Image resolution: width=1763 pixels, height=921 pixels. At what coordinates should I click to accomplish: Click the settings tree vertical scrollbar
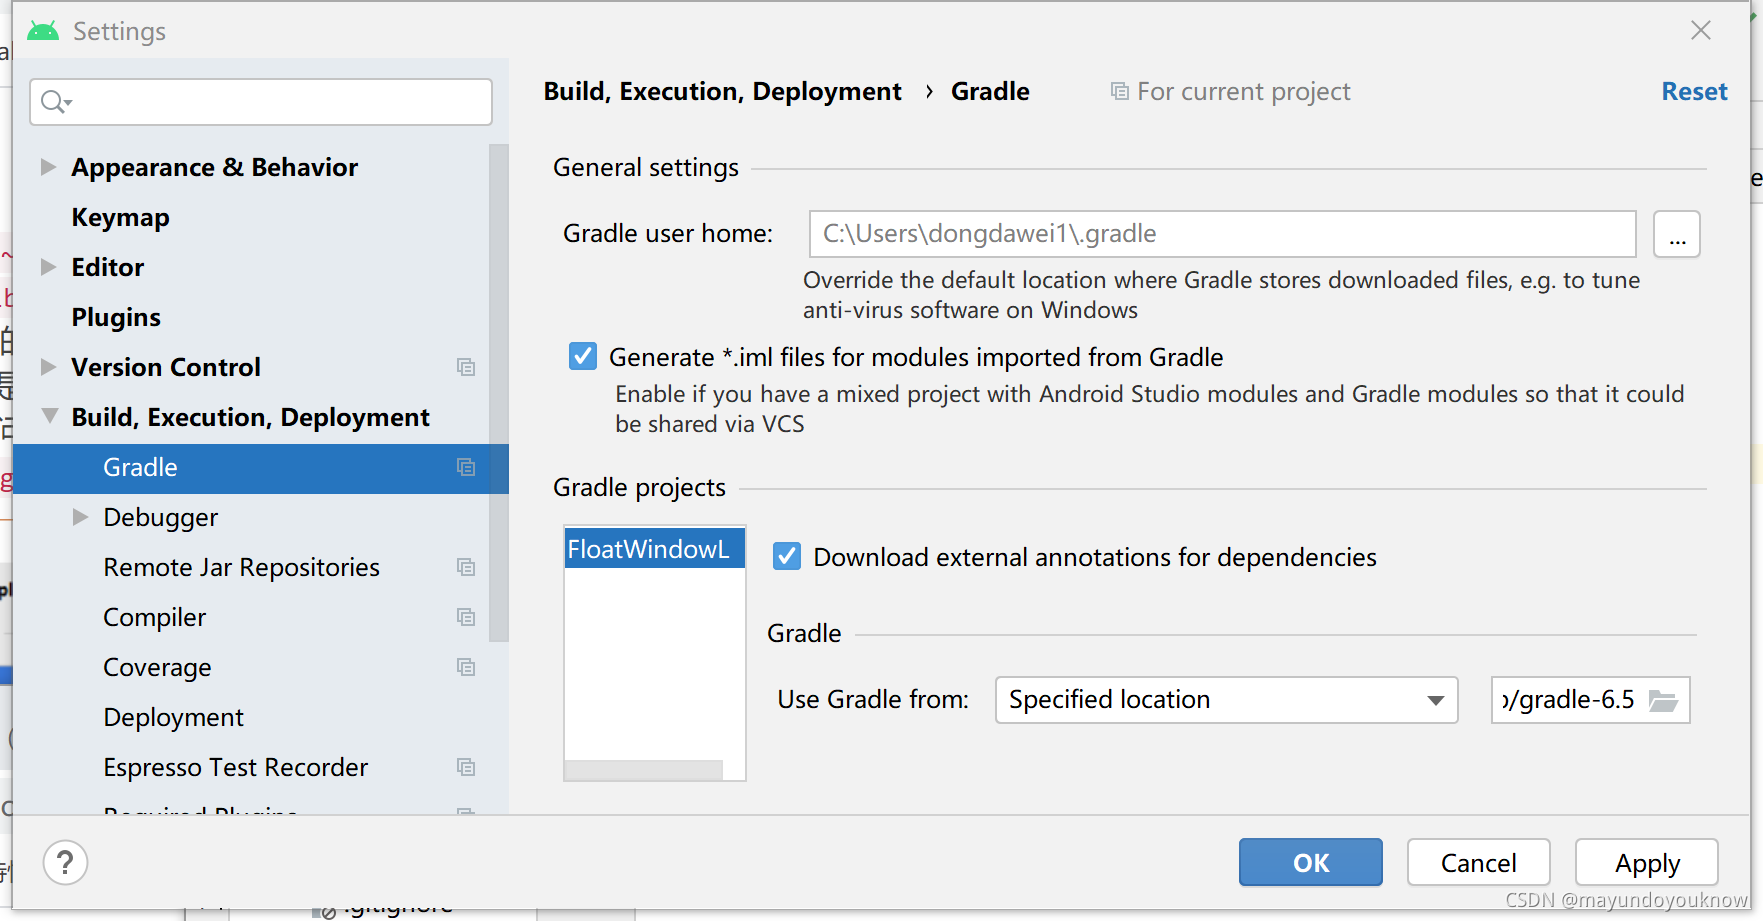click(498, 392)
